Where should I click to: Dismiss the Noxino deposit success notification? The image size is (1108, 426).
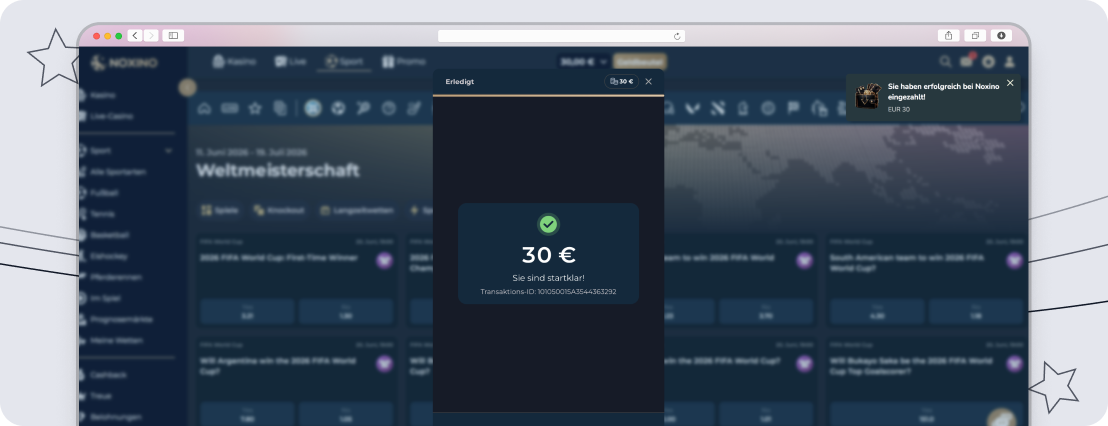1010,83
